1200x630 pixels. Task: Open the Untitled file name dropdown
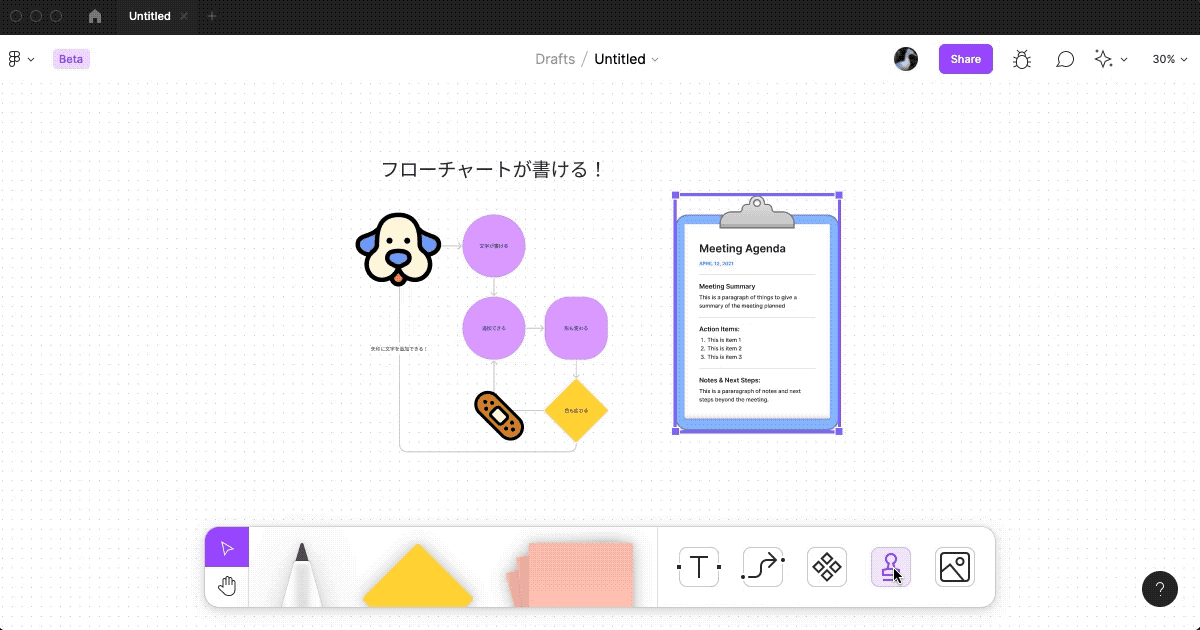click(626, 59)
